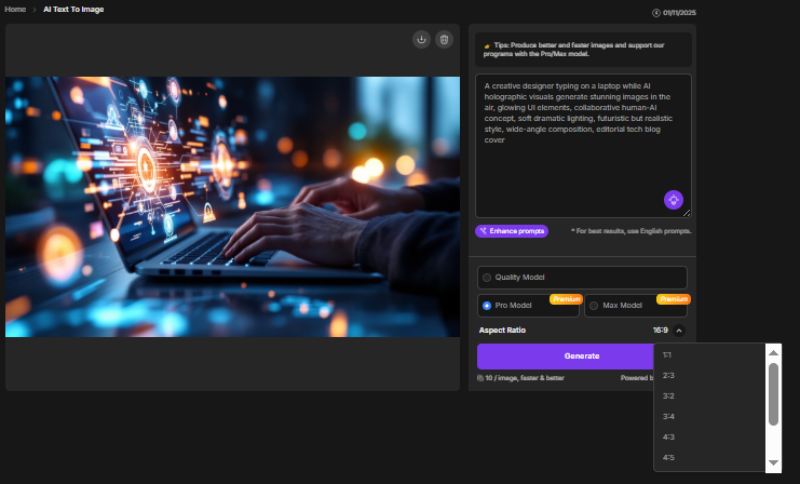Click scroll-down arrow in aspect ratio list

click(x=773, y=462)
